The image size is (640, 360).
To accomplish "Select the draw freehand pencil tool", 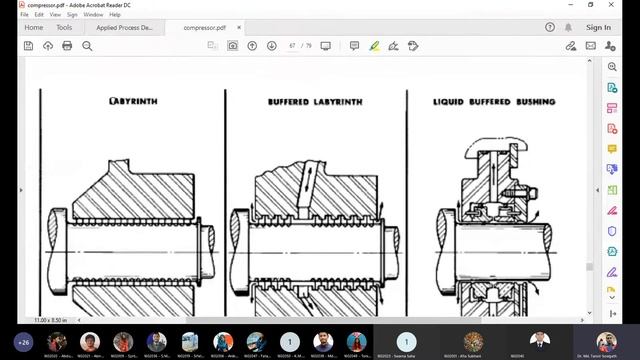I will [x=393, y=46].
